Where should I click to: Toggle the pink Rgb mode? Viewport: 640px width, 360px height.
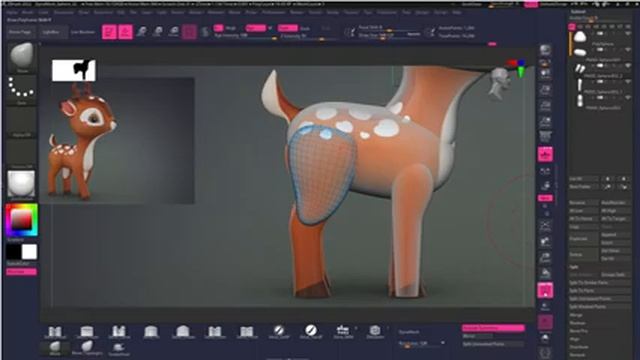tap(256, 28)
